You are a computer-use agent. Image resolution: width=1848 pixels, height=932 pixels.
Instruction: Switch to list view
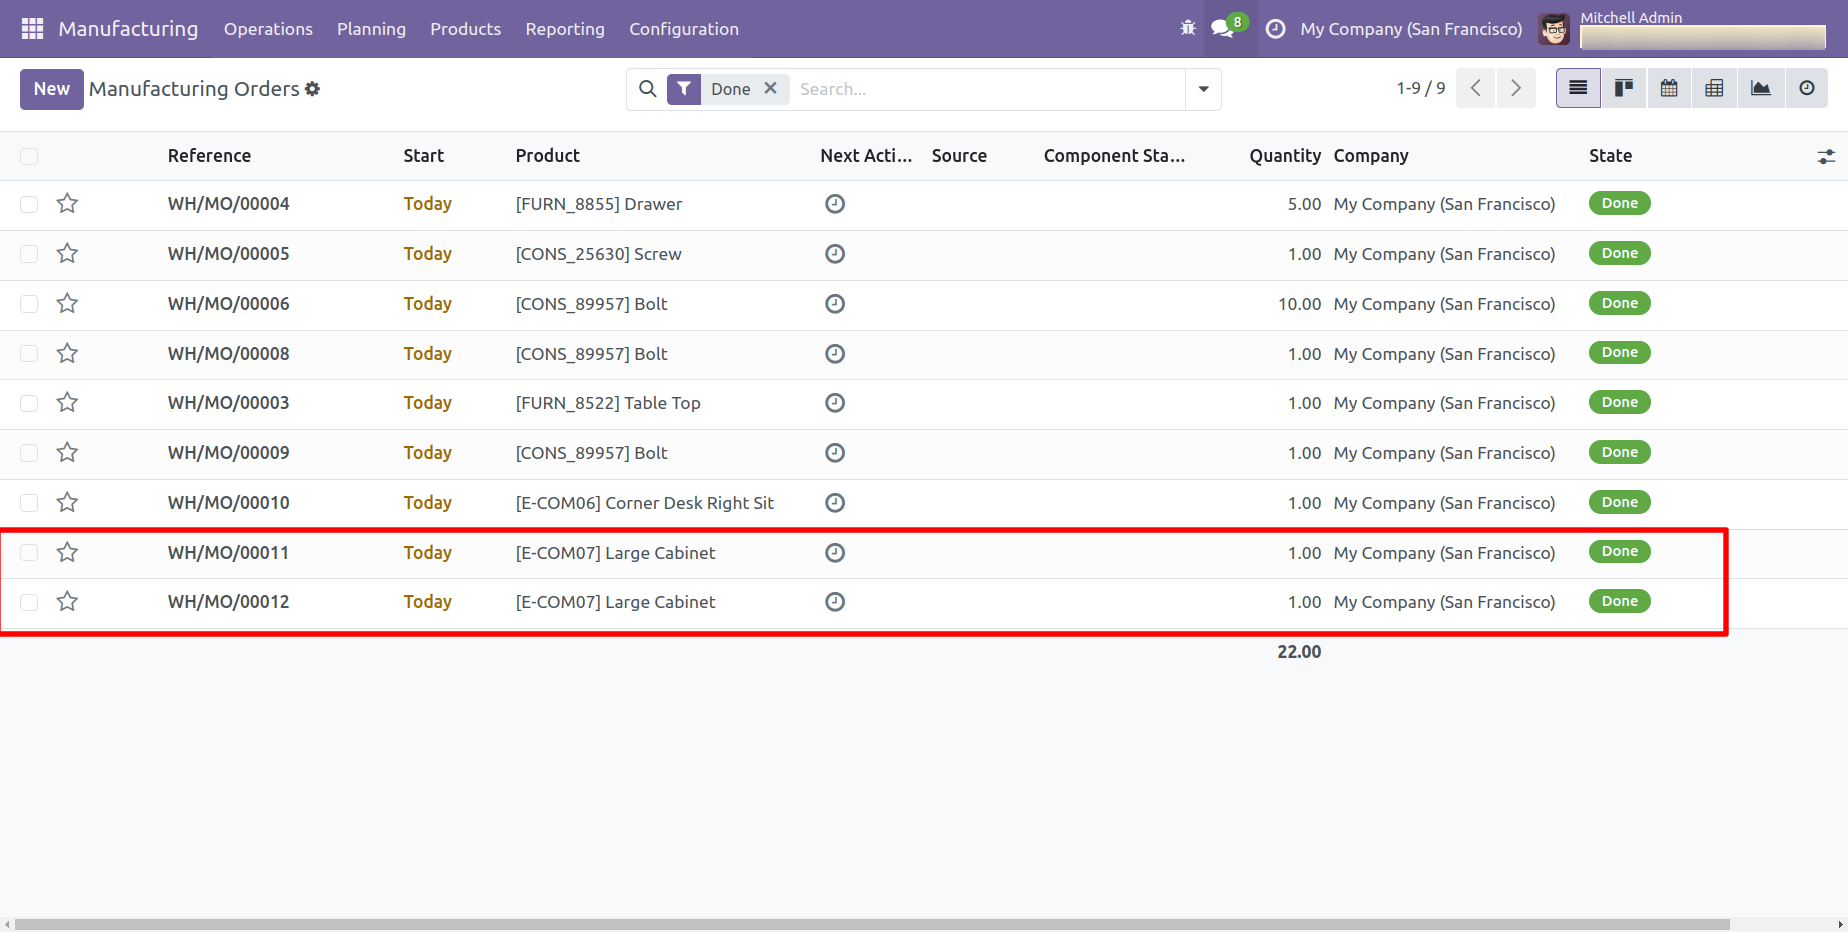1578,88
